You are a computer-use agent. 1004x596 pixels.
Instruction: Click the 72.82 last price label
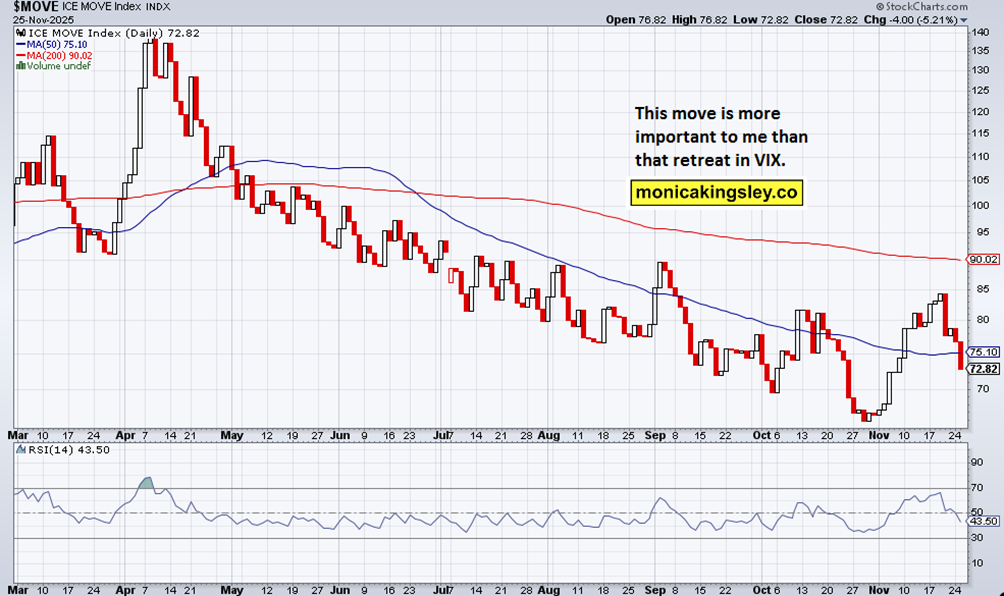click(x=983, y=369)
